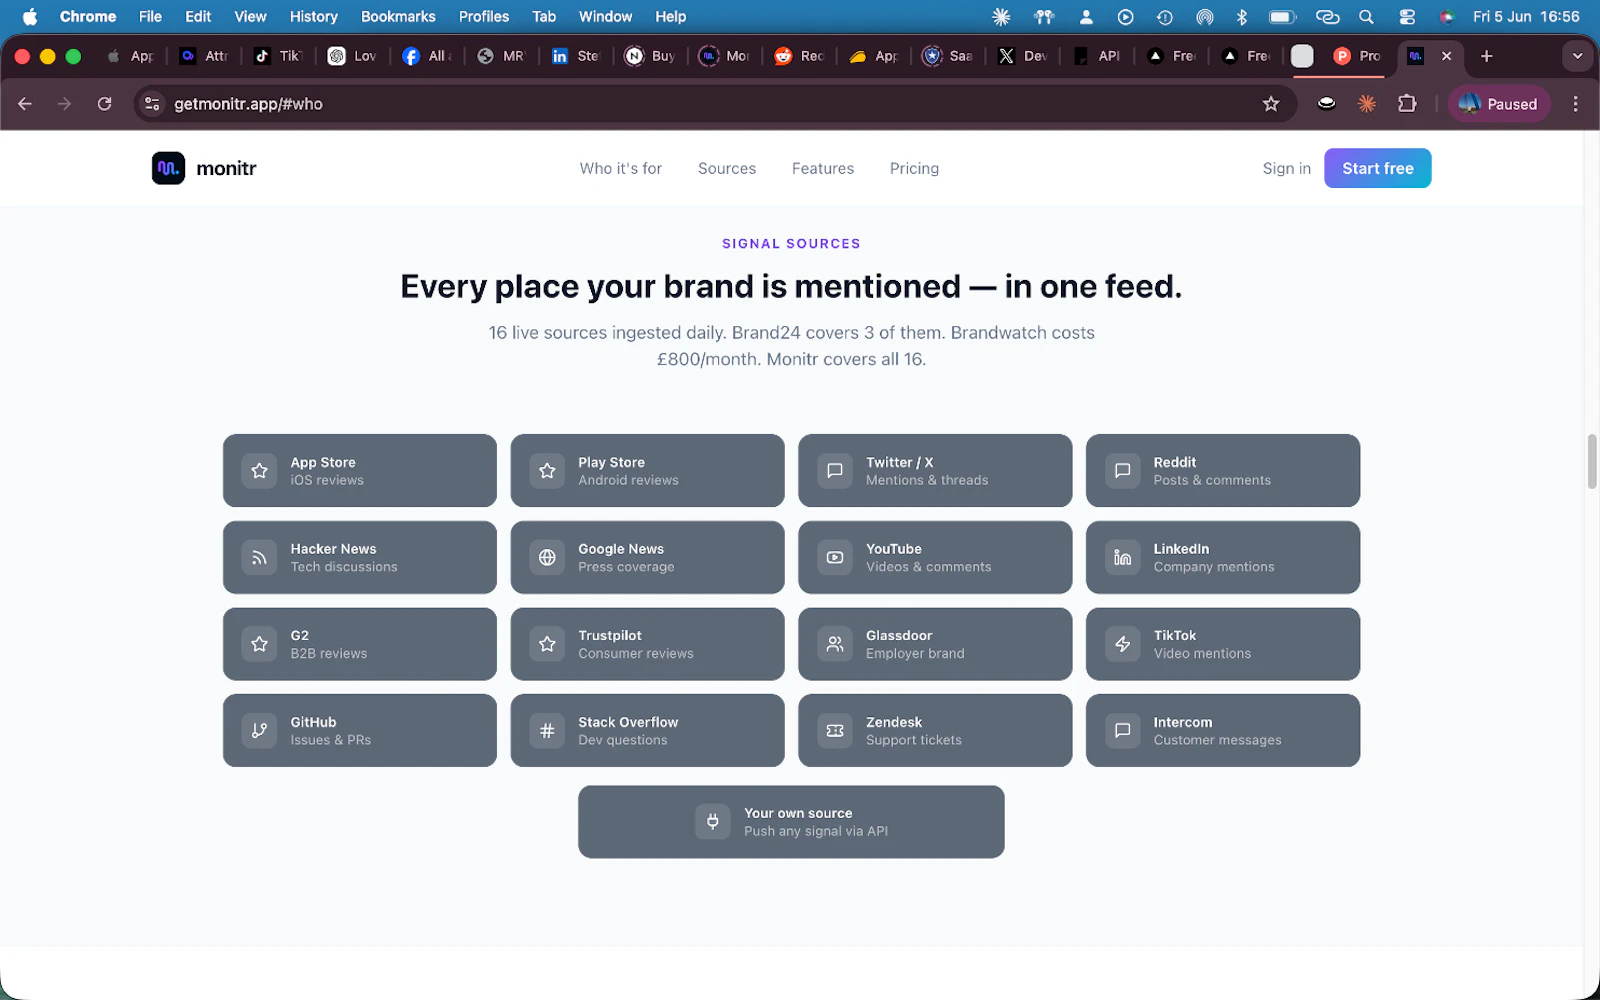Screen dimensions: 1600x1001
Task: Click the GitHub branch icon
Action: coord(259,731)
